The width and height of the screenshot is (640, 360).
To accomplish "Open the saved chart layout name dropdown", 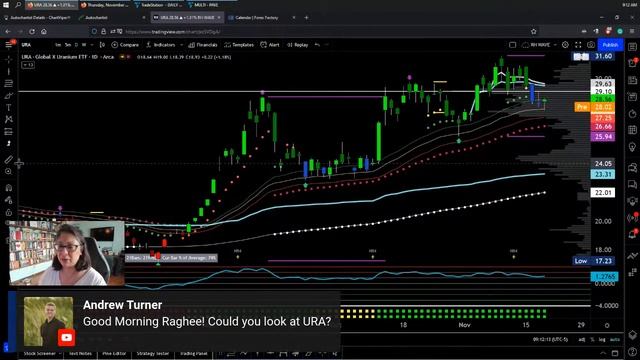I will tap(539, 45).
